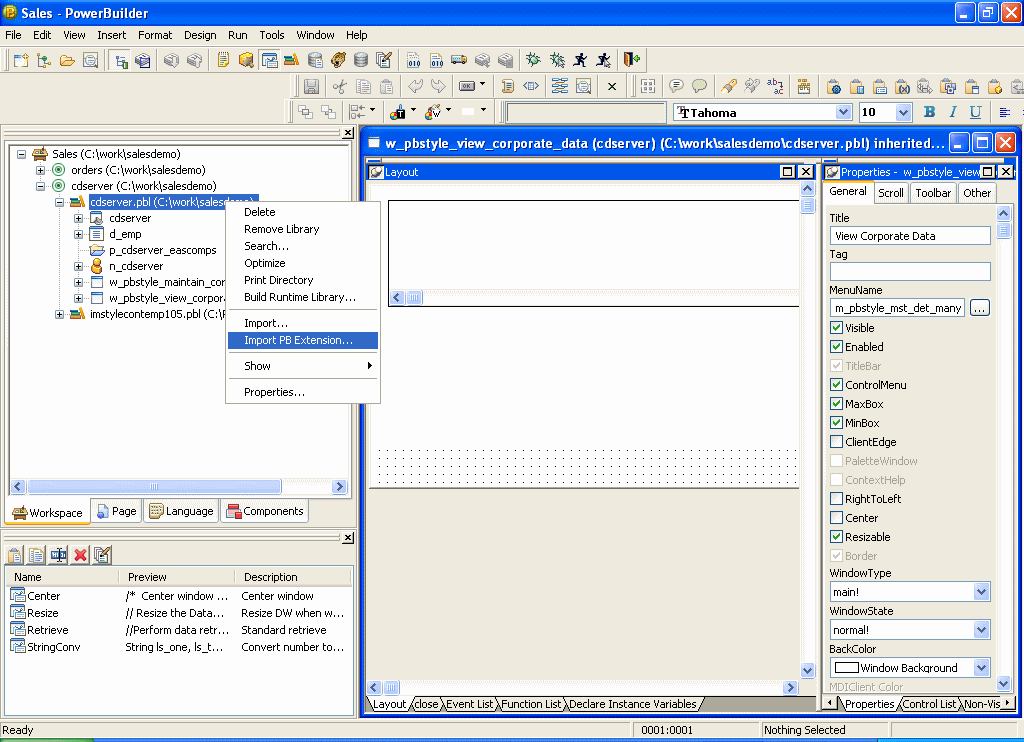The width and height of the screenshot is (1024, 742).
Task: Click the Underline U formatting icon
Action: [975, 112]
